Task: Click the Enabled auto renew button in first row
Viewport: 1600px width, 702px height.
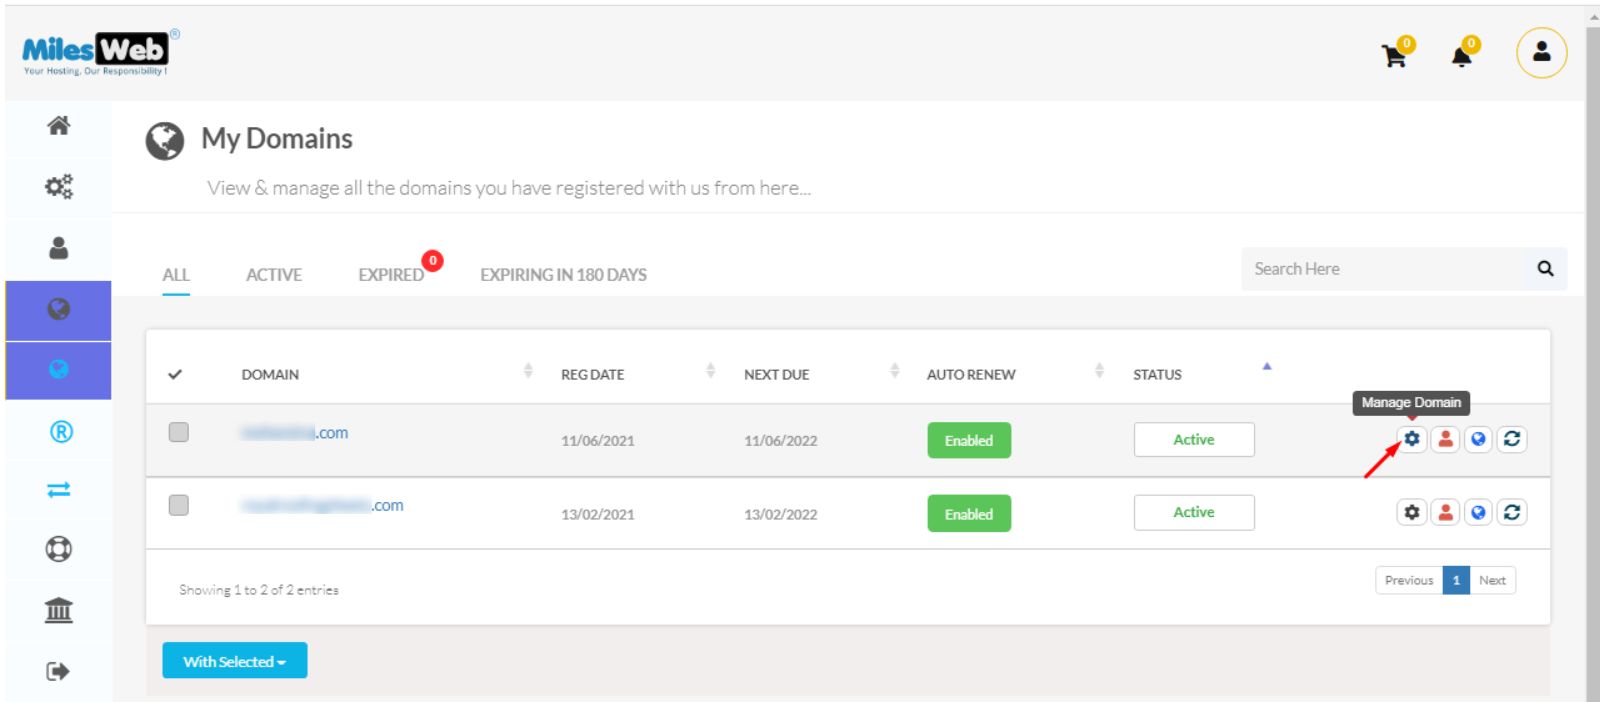Action: [969, 440]
